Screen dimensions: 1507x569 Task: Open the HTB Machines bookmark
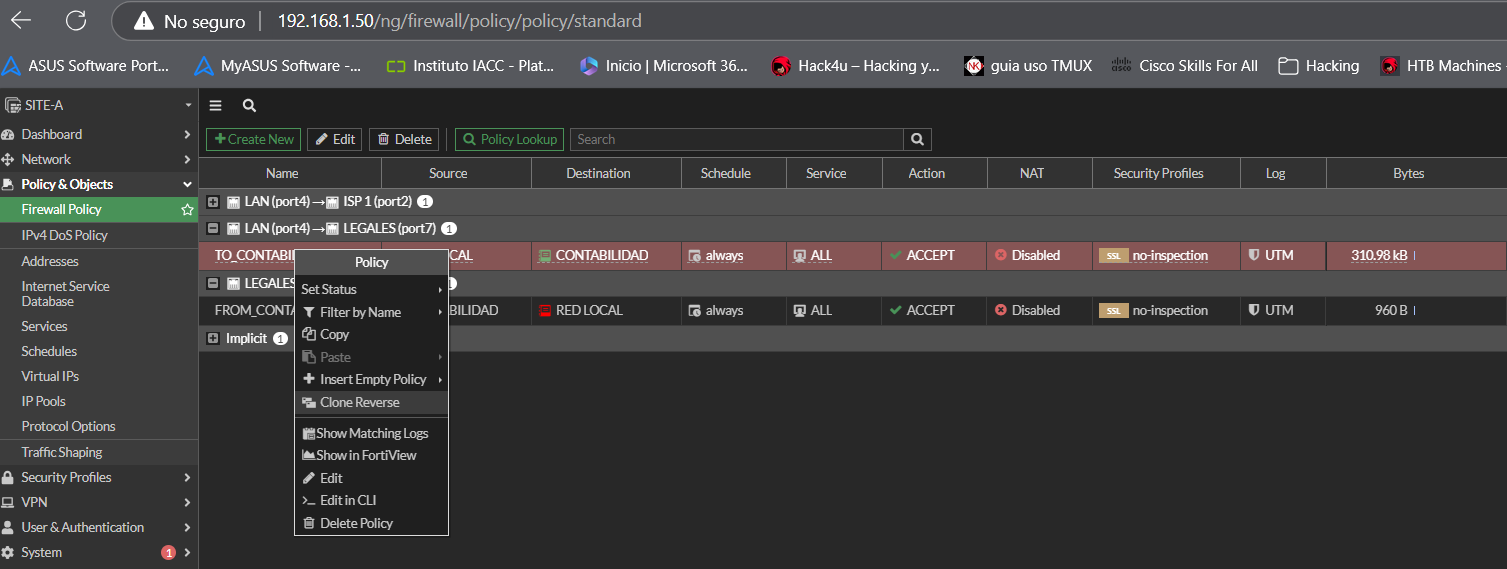pyautogui.click(x=1441, y=66)
